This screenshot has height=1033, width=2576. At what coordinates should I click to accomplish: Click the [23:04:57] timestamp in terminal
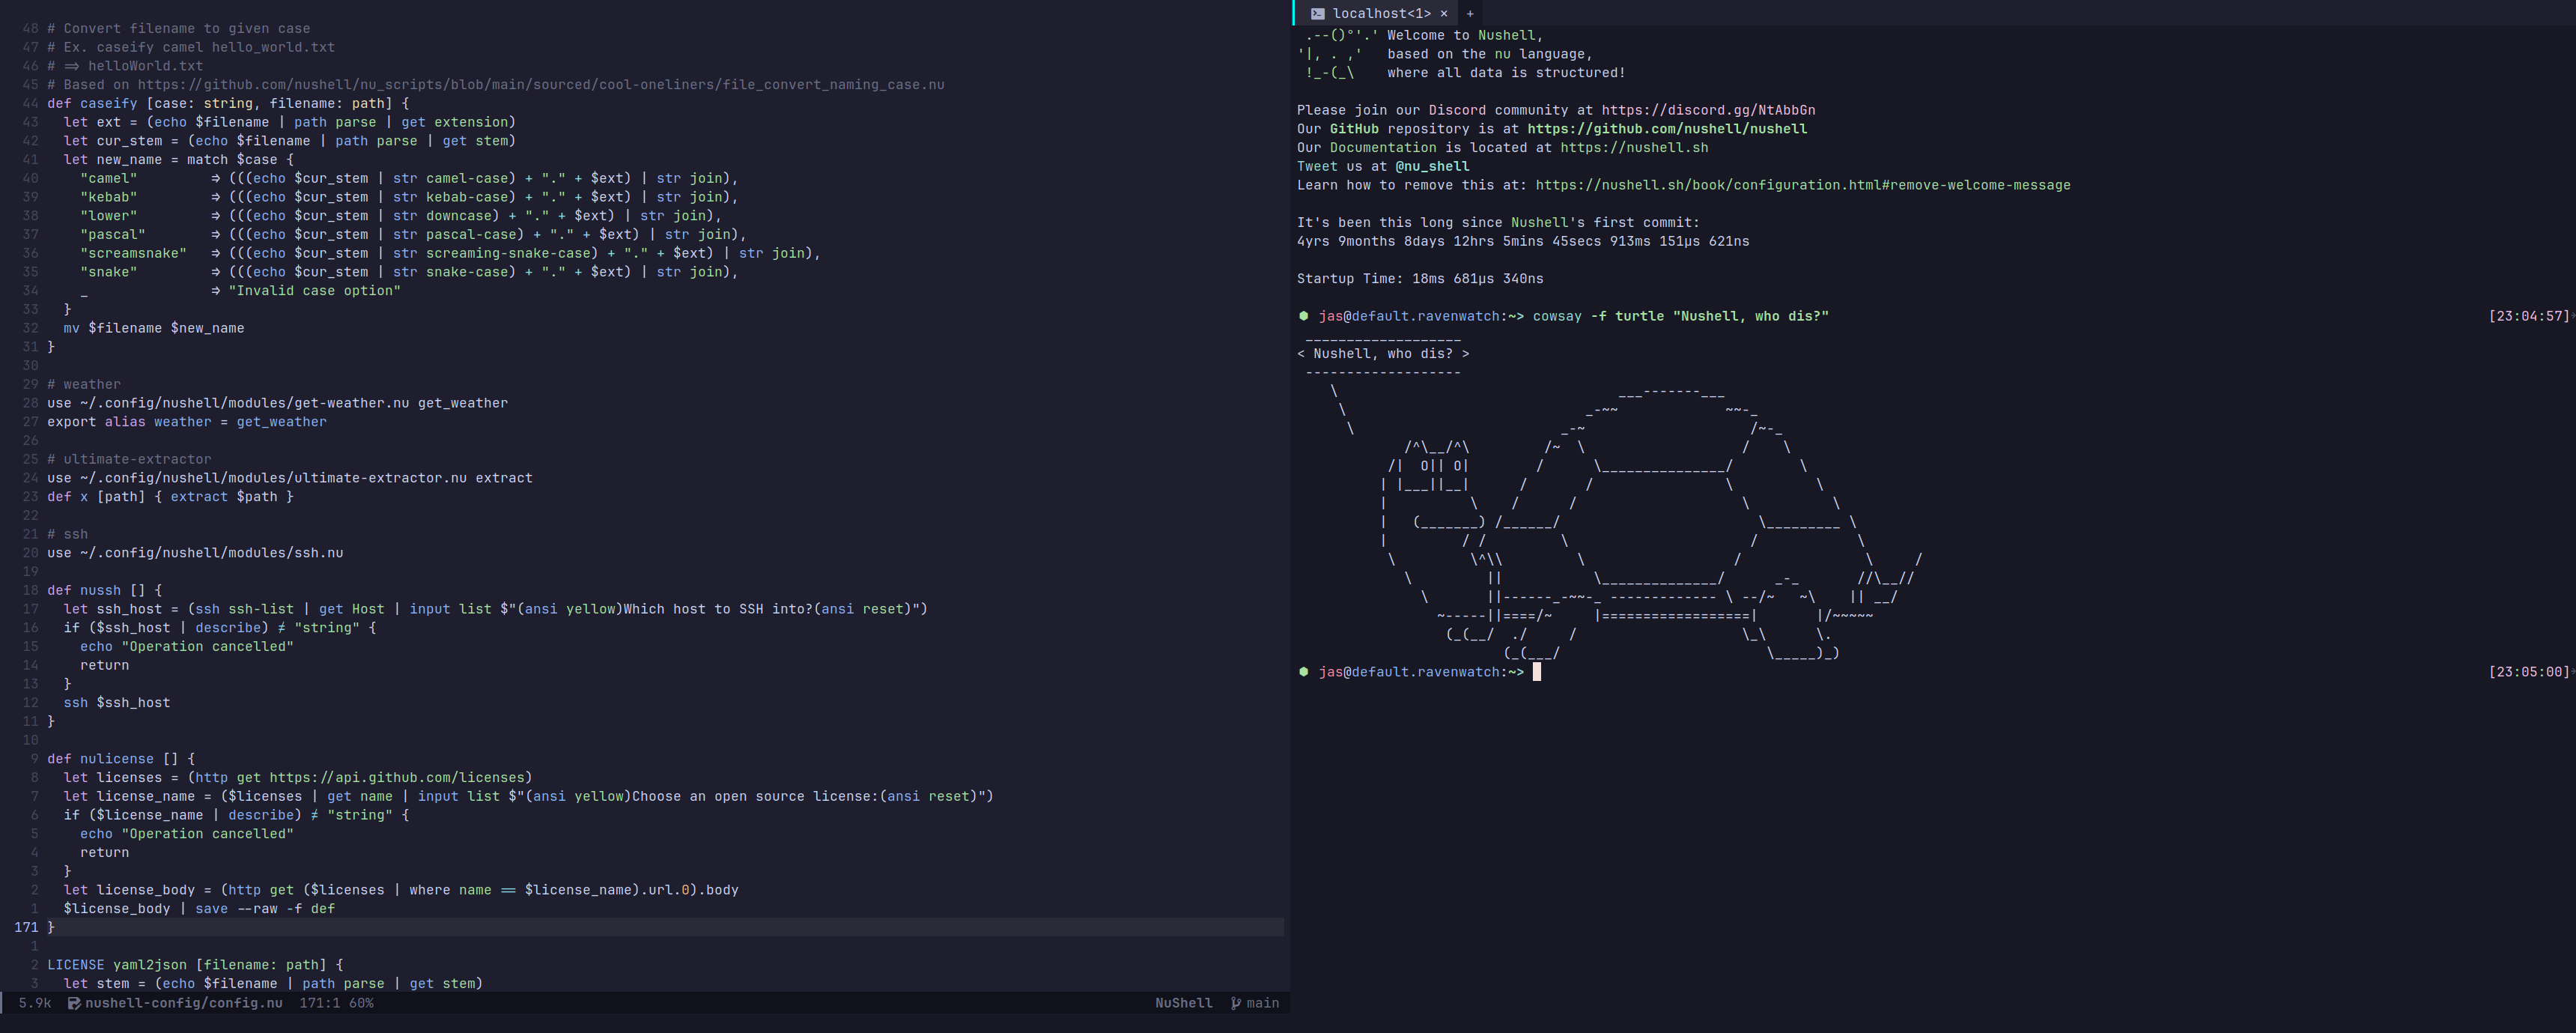[2527, 316]
